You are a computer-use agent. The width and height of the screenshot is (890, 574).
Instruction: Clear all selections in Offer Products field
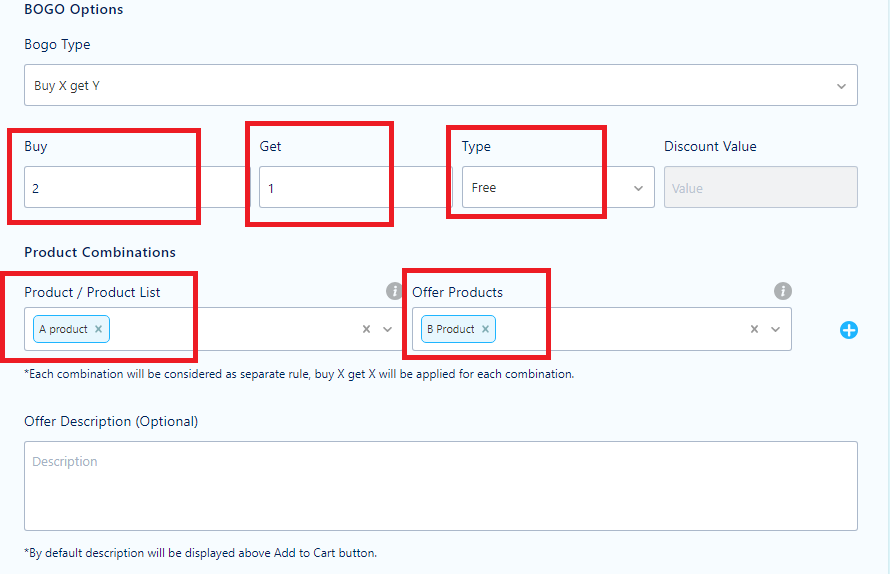(x=754, y=329)
